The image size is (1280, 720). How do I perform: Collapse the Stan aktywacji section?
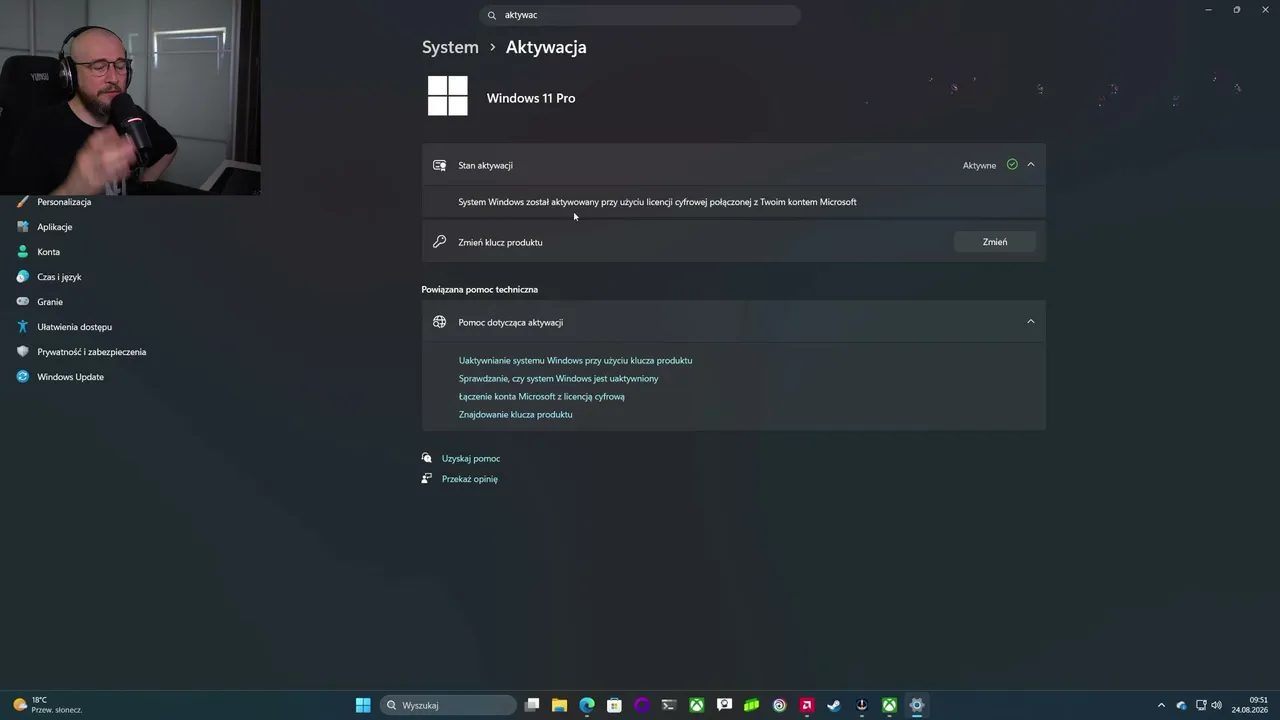pos(1031,165)
